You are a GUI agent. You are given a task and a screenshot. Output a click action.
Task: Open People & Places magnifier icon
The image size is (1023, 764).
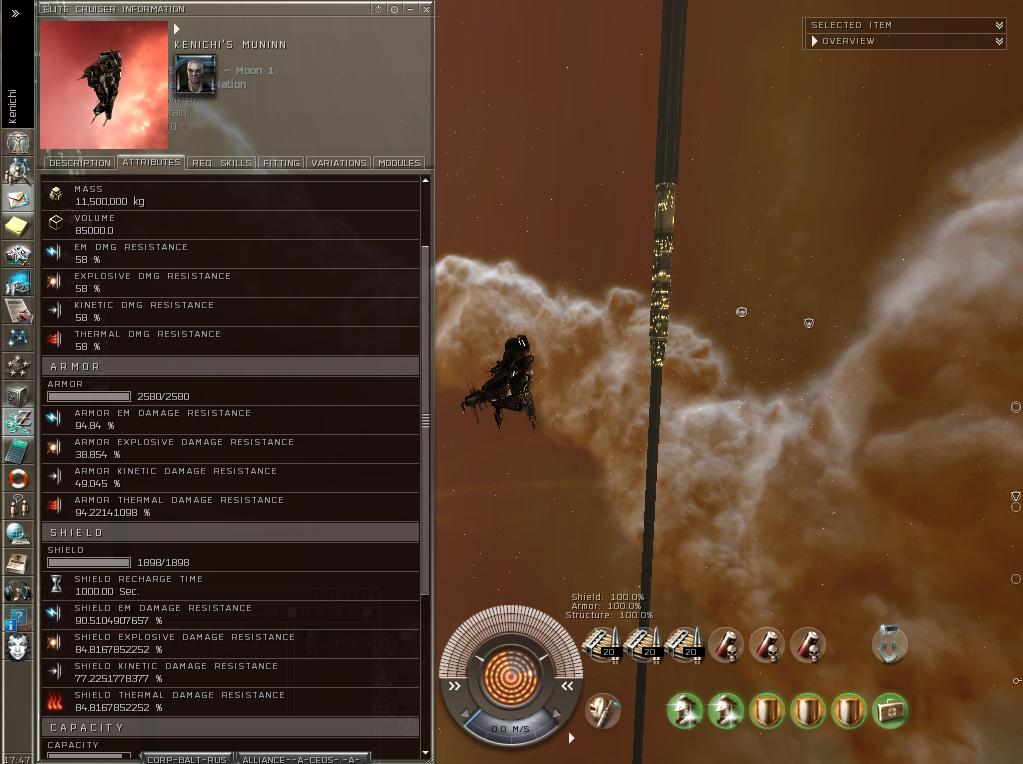pos(18,170)
